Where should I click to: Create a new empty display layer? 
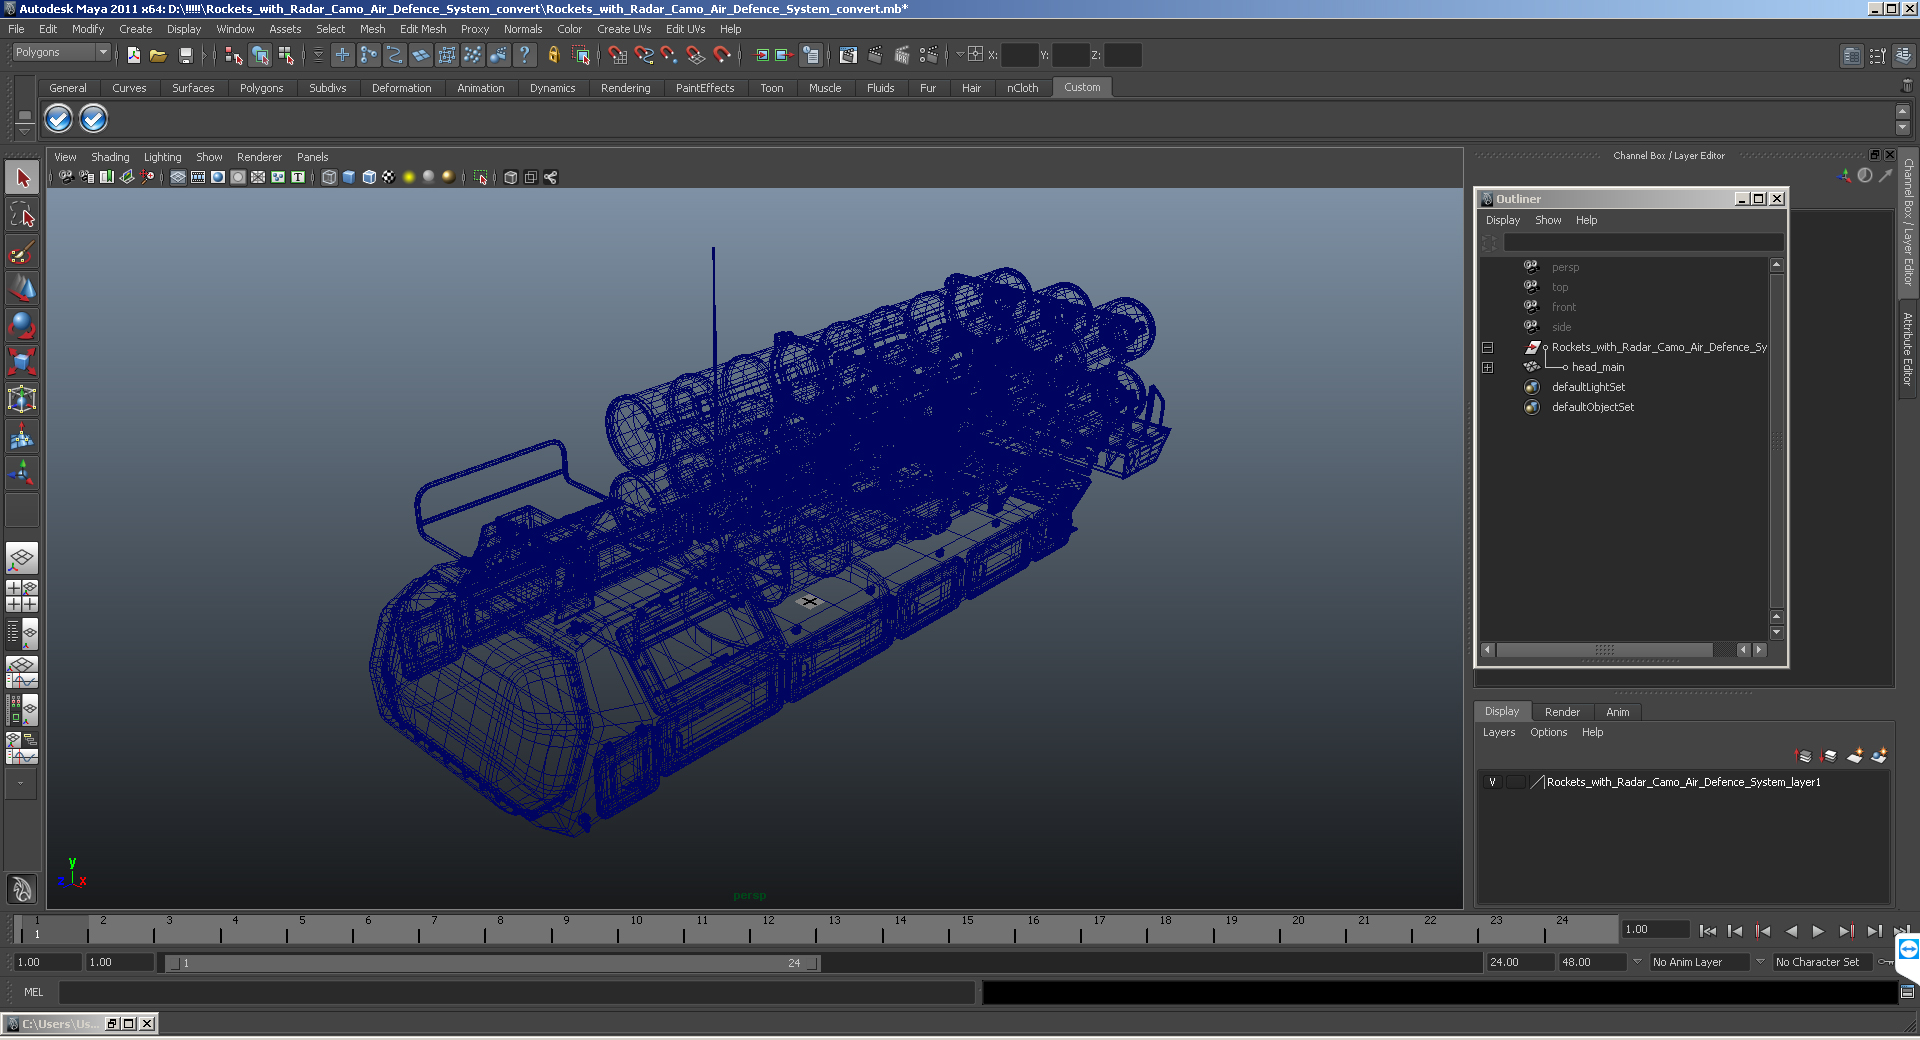pyautogui.click(x=1854, y=756)
